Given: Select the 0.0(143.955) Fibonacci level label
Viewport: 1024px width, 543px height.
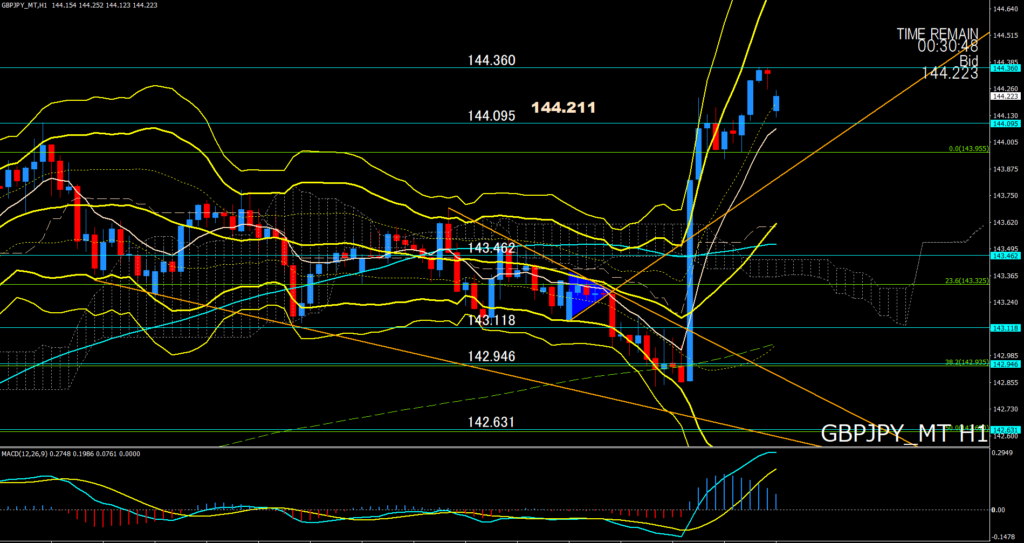Looking at the screenshot, I should click(969, 149).
